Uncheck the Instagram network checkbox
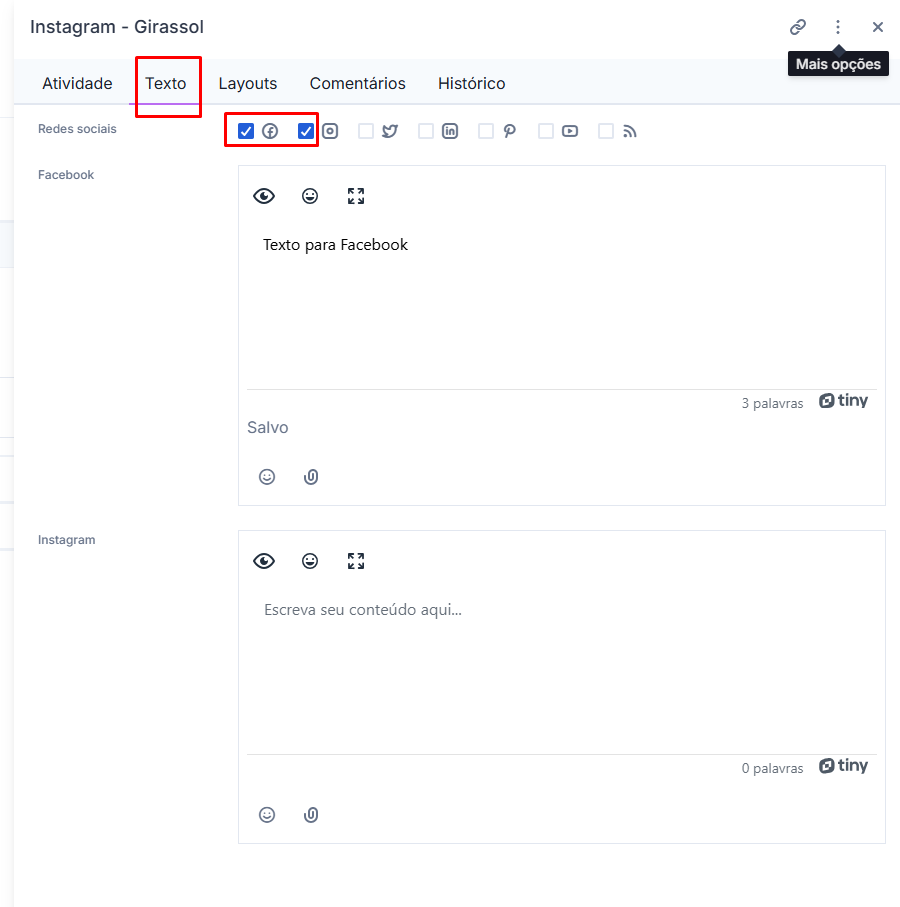Viewport: 900px width, 907px height. [x=305, y=131]
